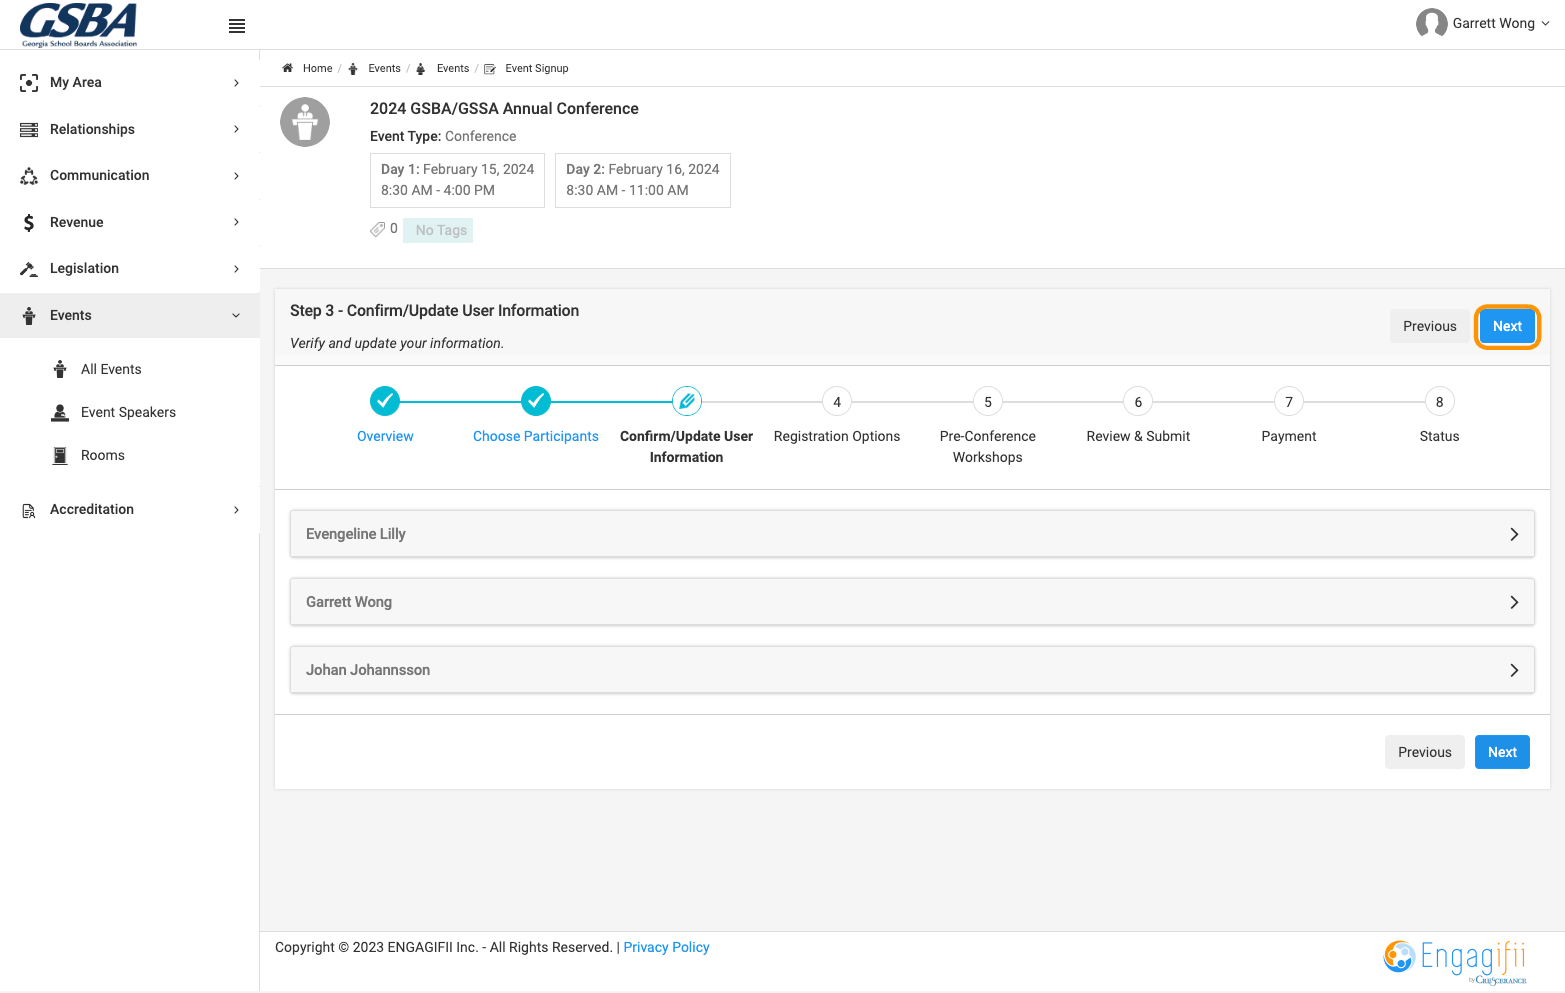Click the top Previous button

pos(1430,326)
